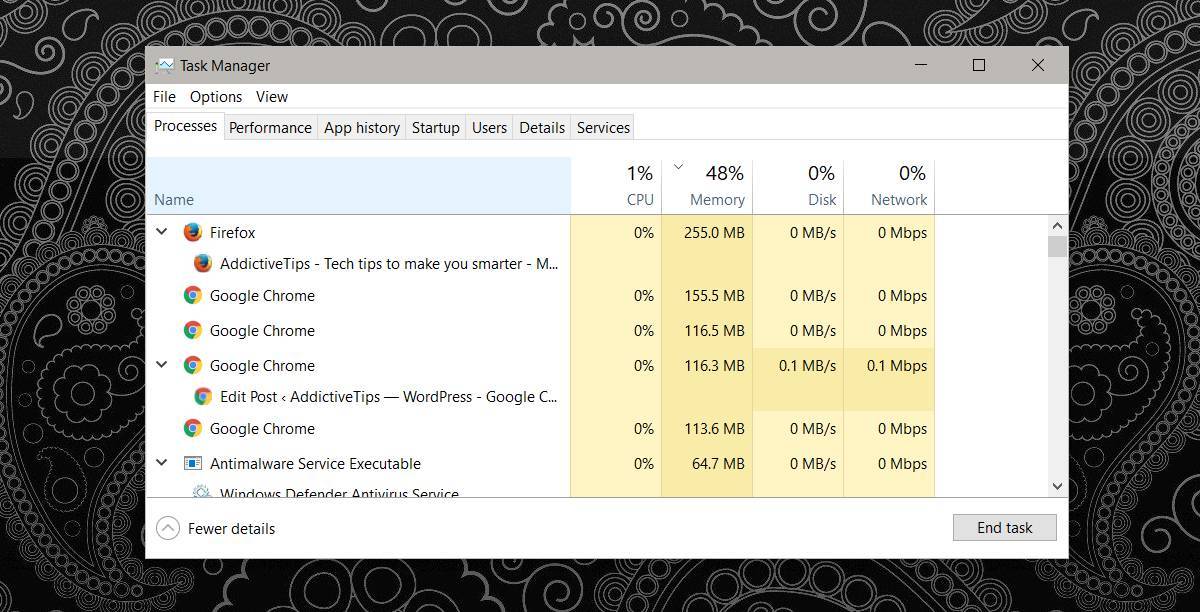Click the Fewer details link
Image resolution: width=1200 pixels, height=612 pixels.
click(231, 529)
